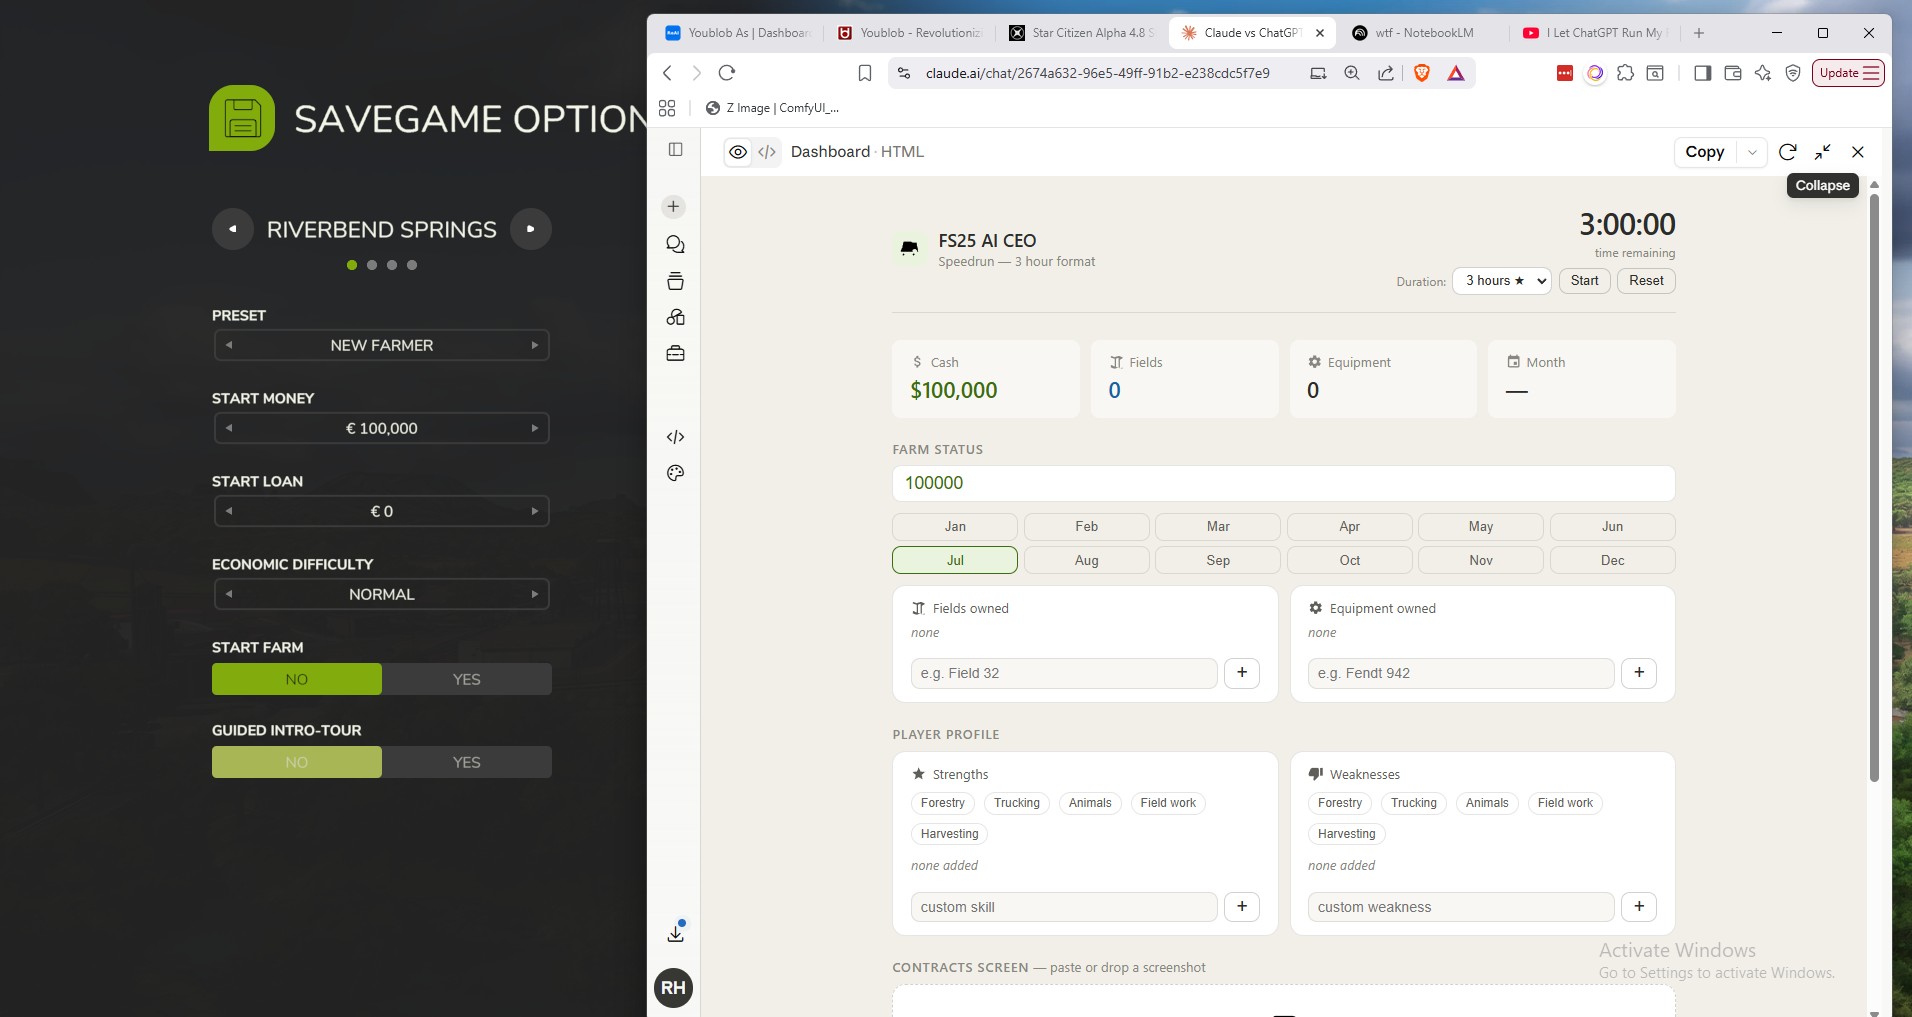Click the artifact preview eye icon

(738, 152)
